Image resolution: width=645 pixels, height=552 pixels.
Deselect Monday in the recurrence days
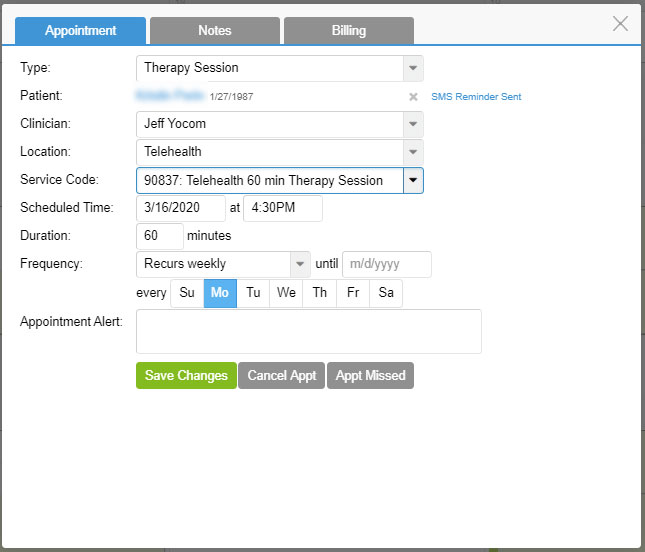220,293
